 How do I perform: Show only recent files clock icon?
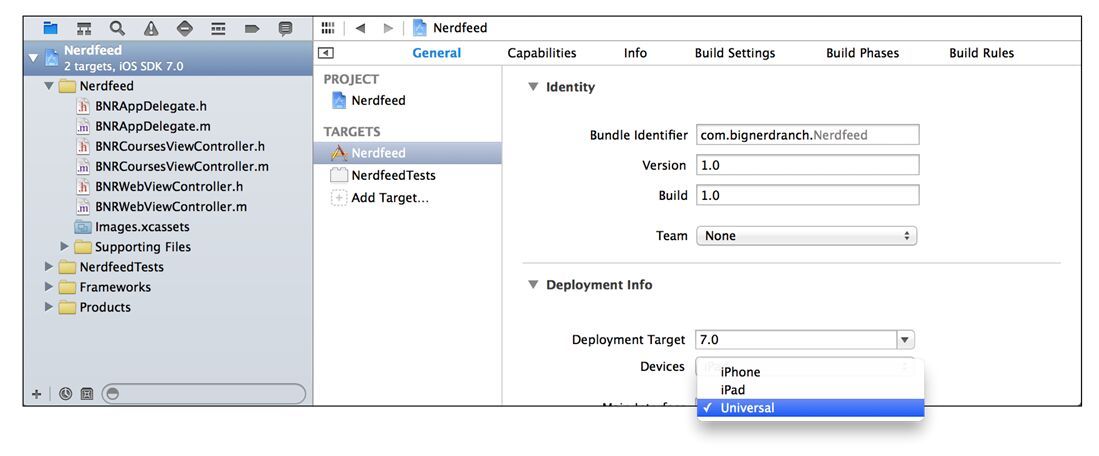(66, 394)
